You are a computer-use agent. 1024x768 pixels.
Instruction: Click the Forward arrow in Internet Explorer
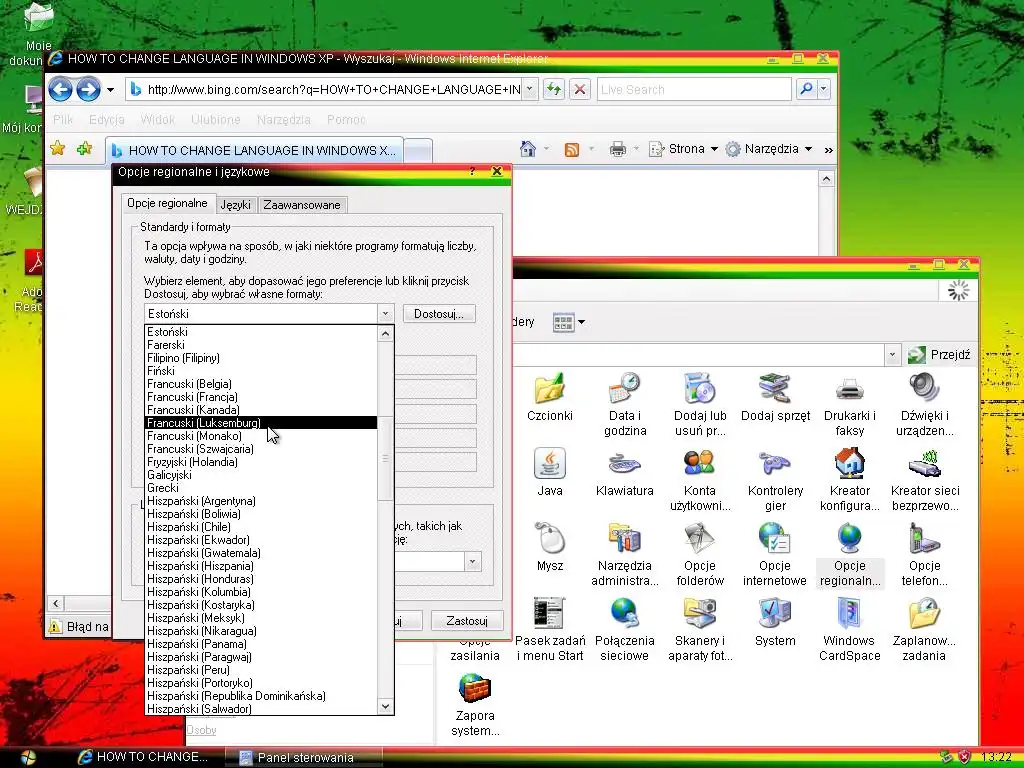click(x=88, y=89)
